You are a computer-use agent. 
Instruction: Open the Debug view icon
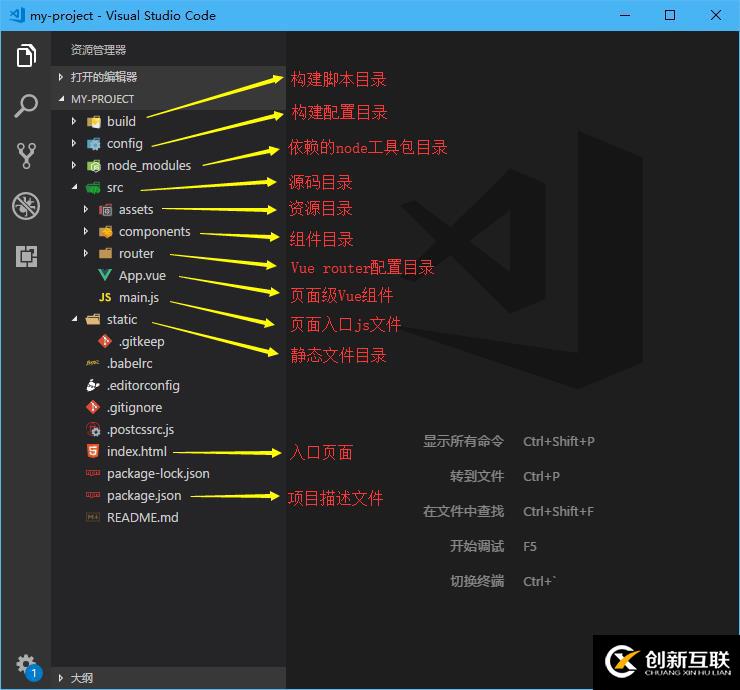(26, 206)
